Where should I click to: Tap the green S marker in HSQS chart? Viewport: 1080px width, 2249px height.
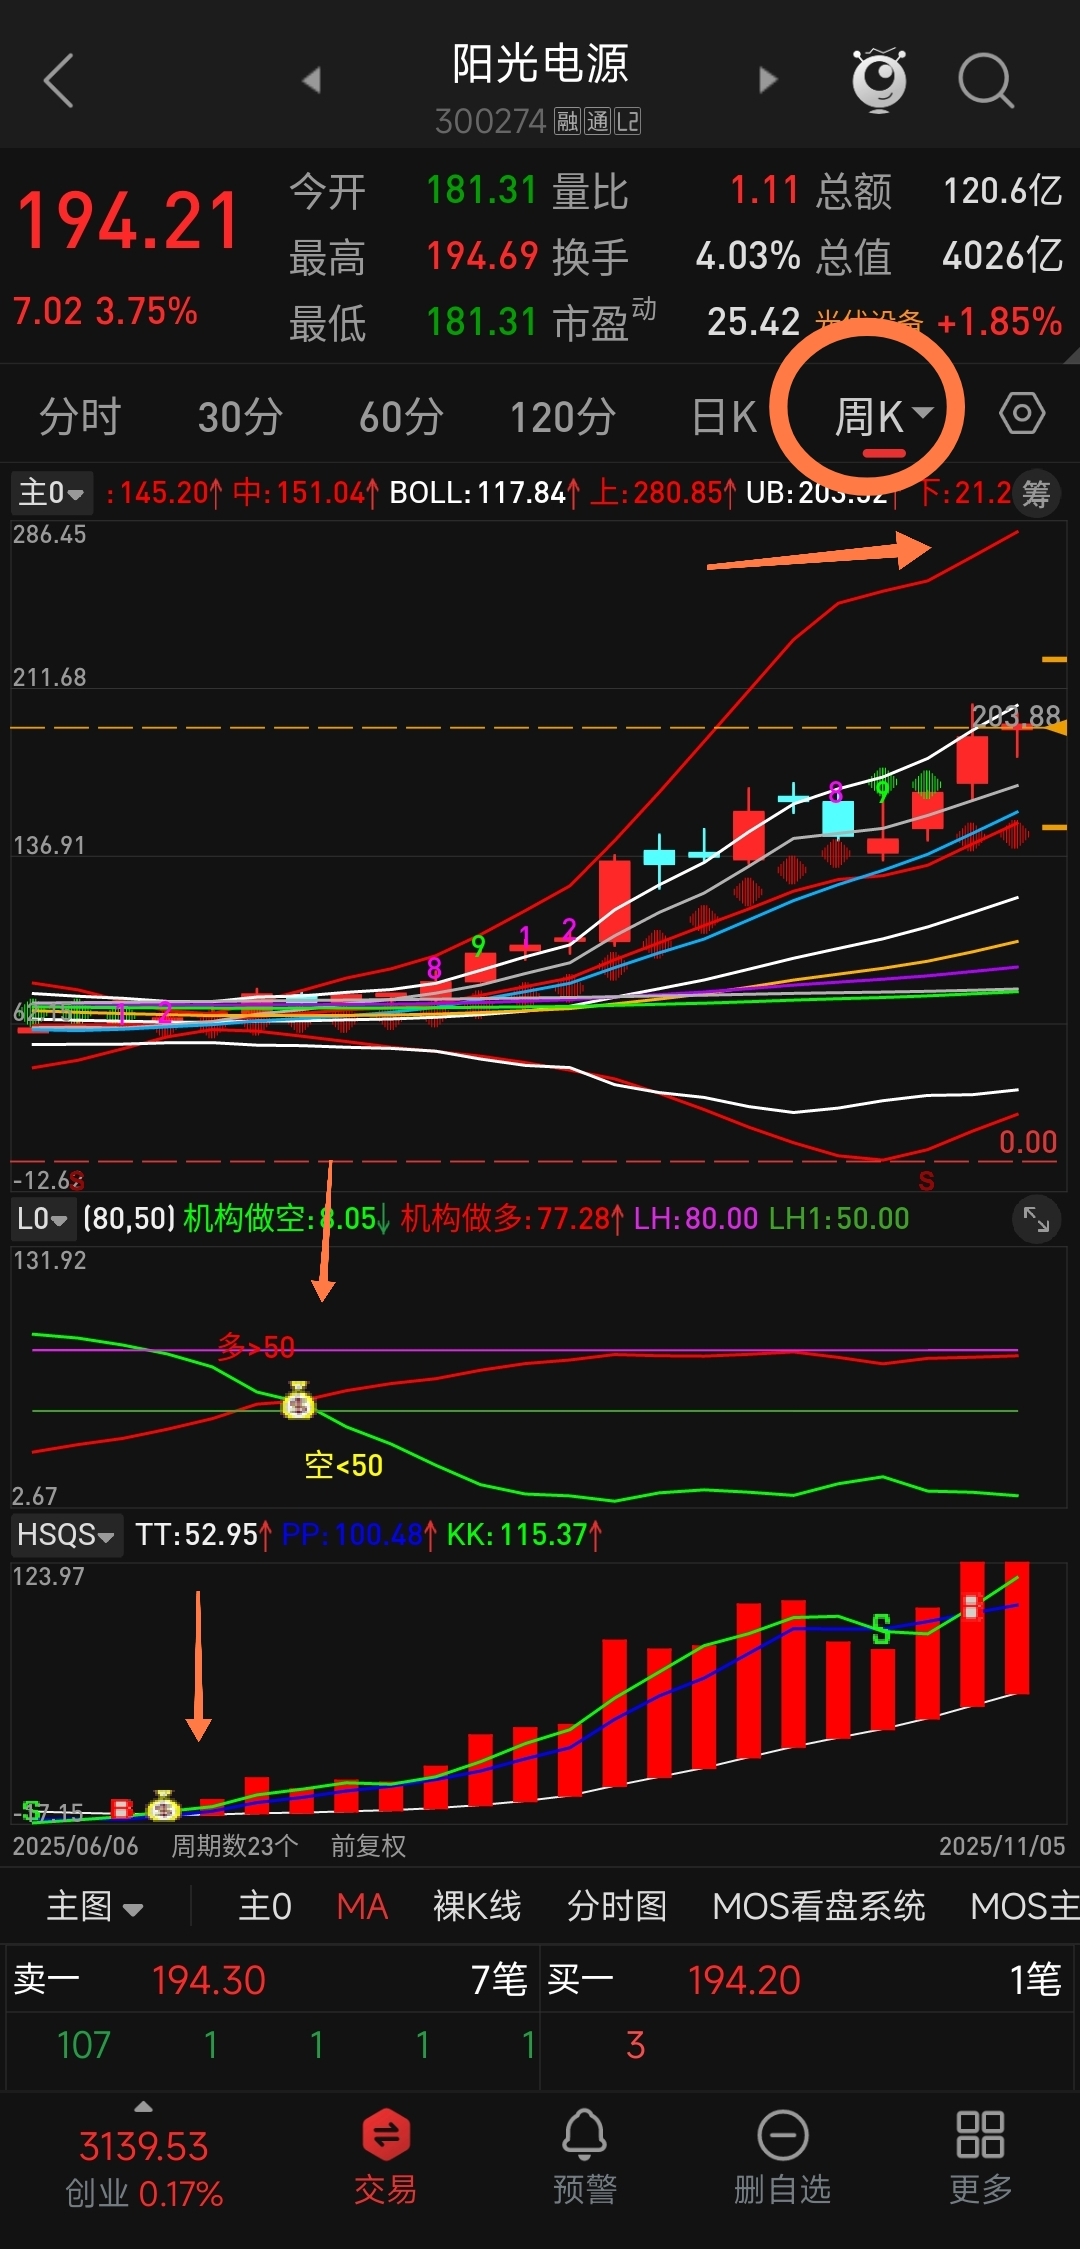coord(881,1629)
